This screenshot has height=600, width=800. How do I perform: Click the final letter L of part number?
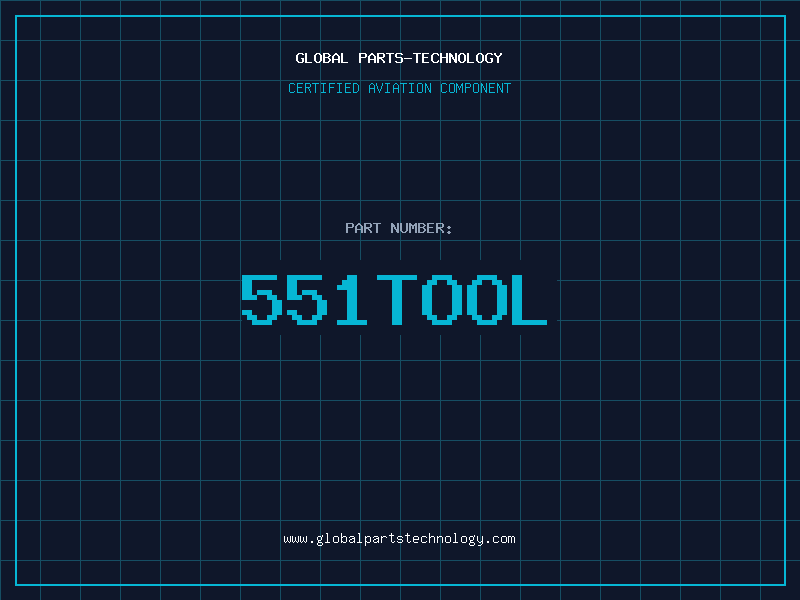[x=527, y=300]
